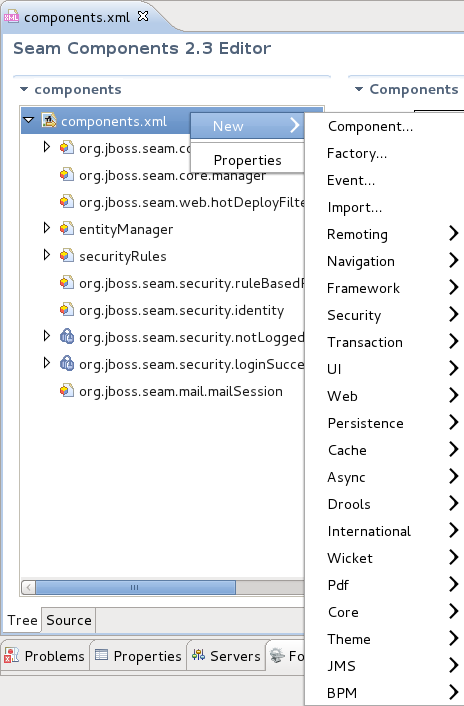Collapse the components.xml root tree node
The height and width of the screenshot is (706, 464).
point(29,121)
